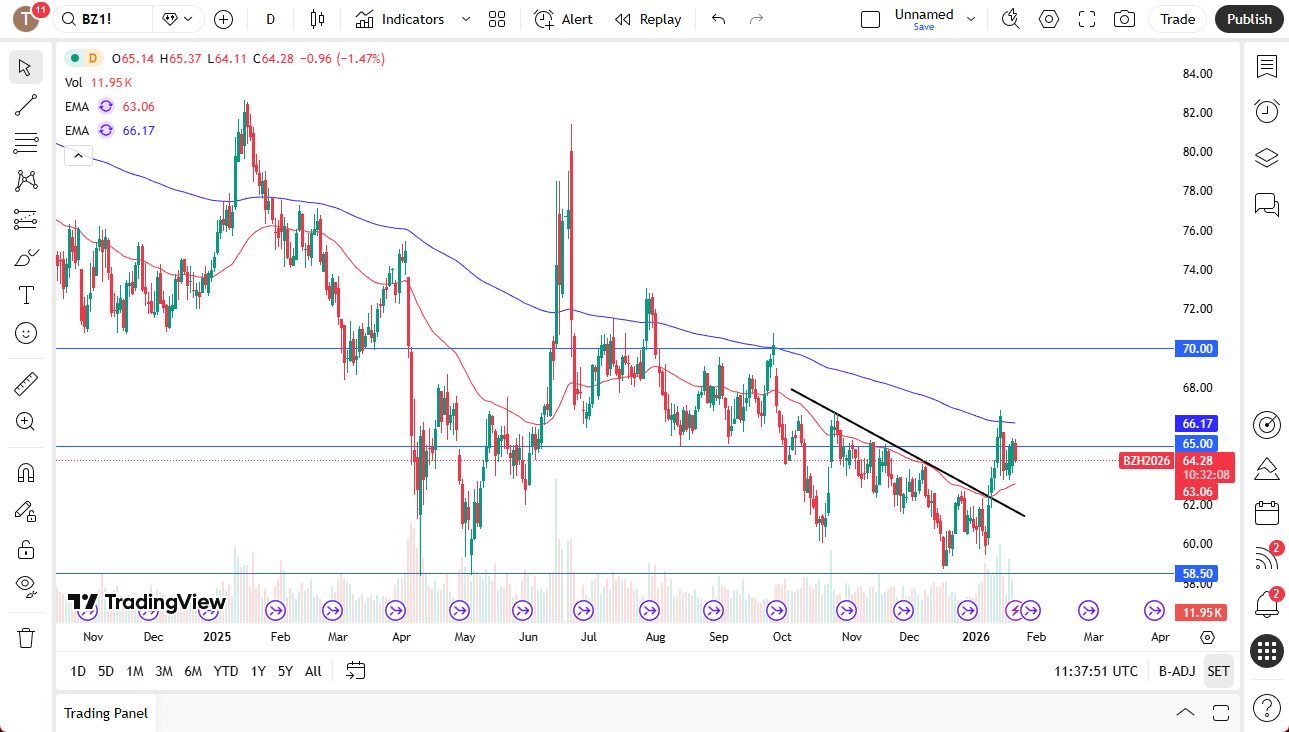Open the Indicators favorites dropdown arrow

point(465,19)
